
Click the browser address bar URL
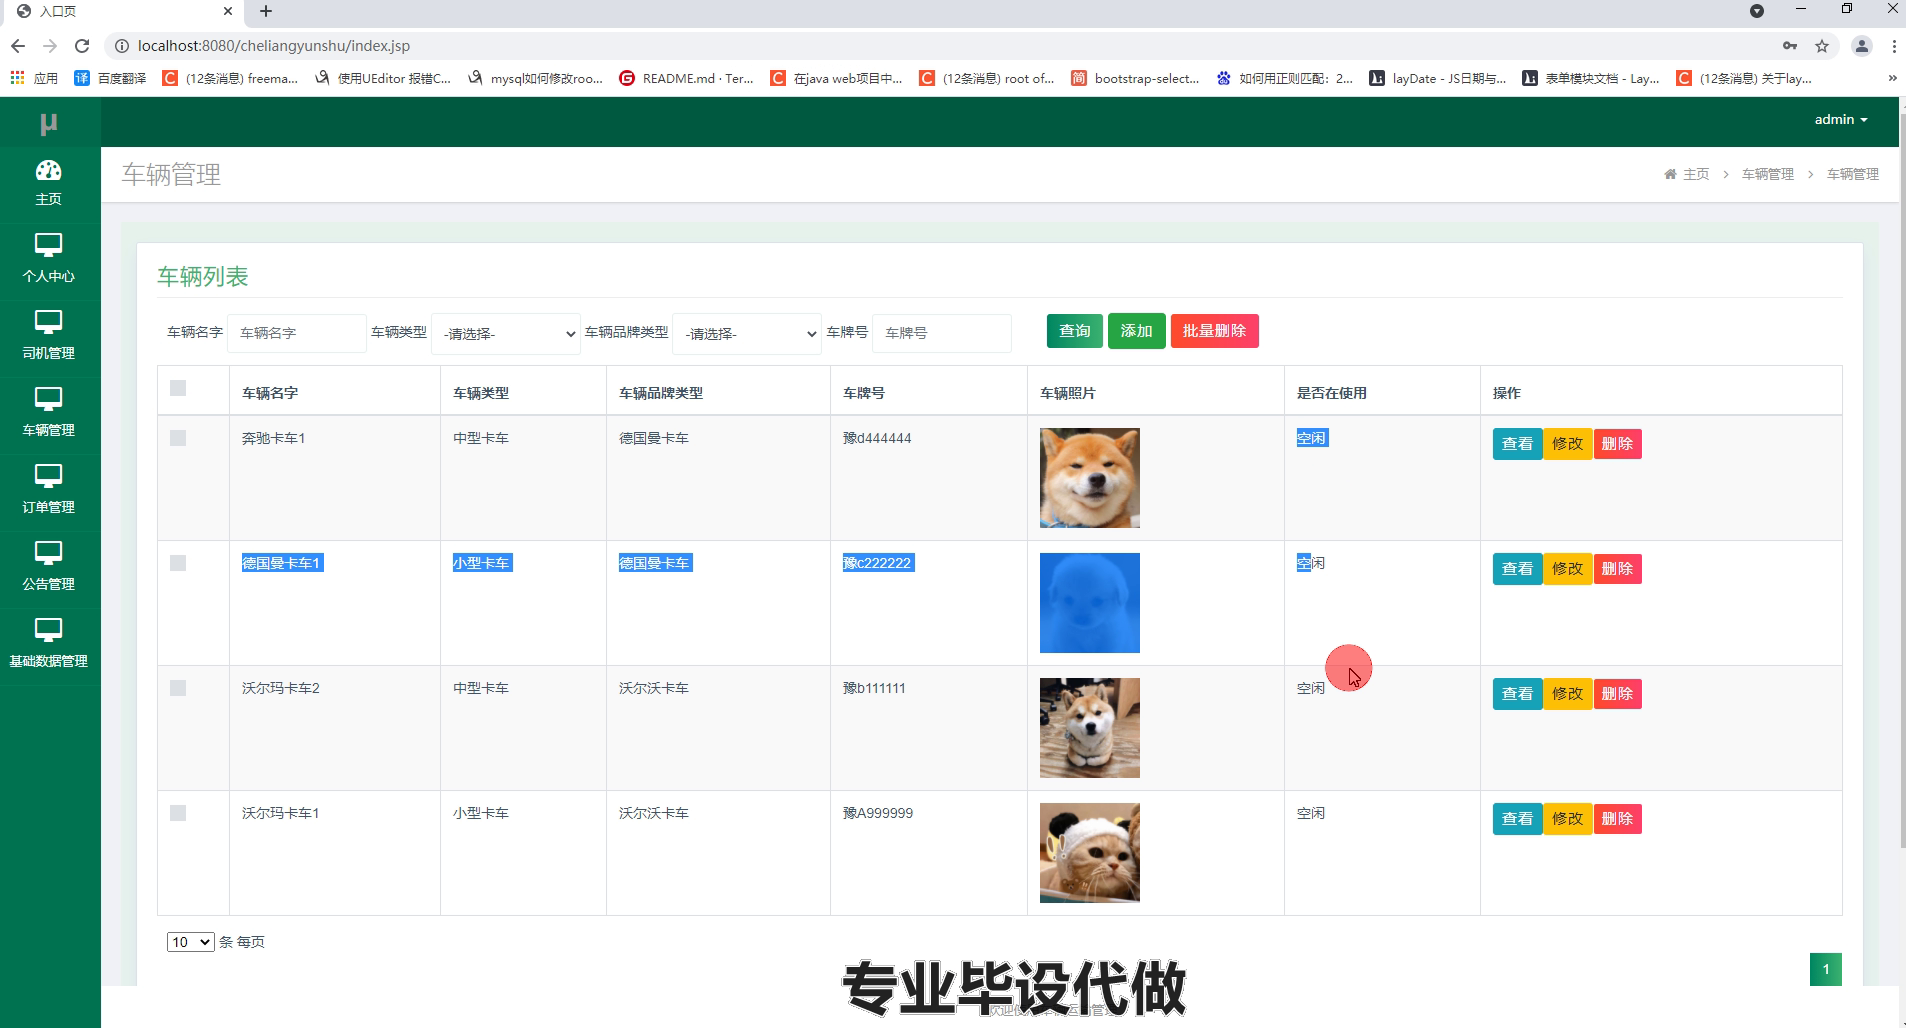tap(274, 46)
